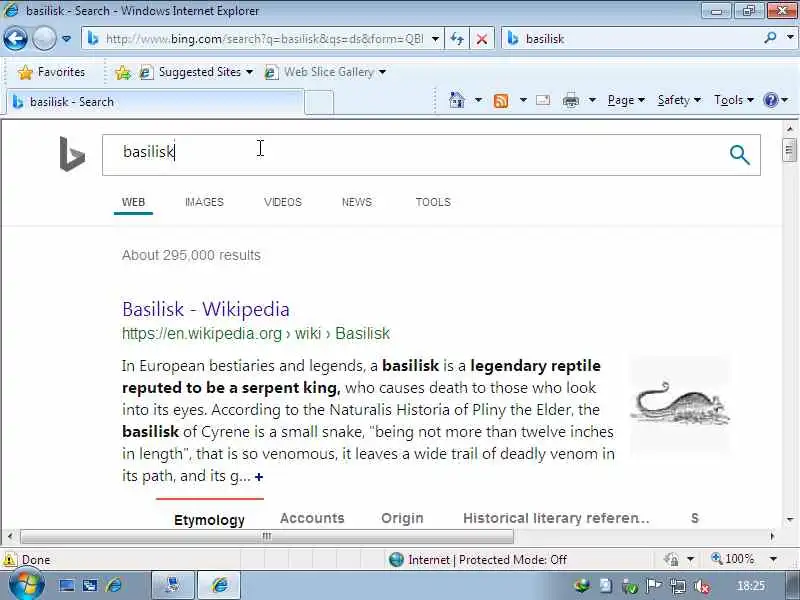Select the Accounts section tab
800x600 pixels.
click(x=312, y=518)
